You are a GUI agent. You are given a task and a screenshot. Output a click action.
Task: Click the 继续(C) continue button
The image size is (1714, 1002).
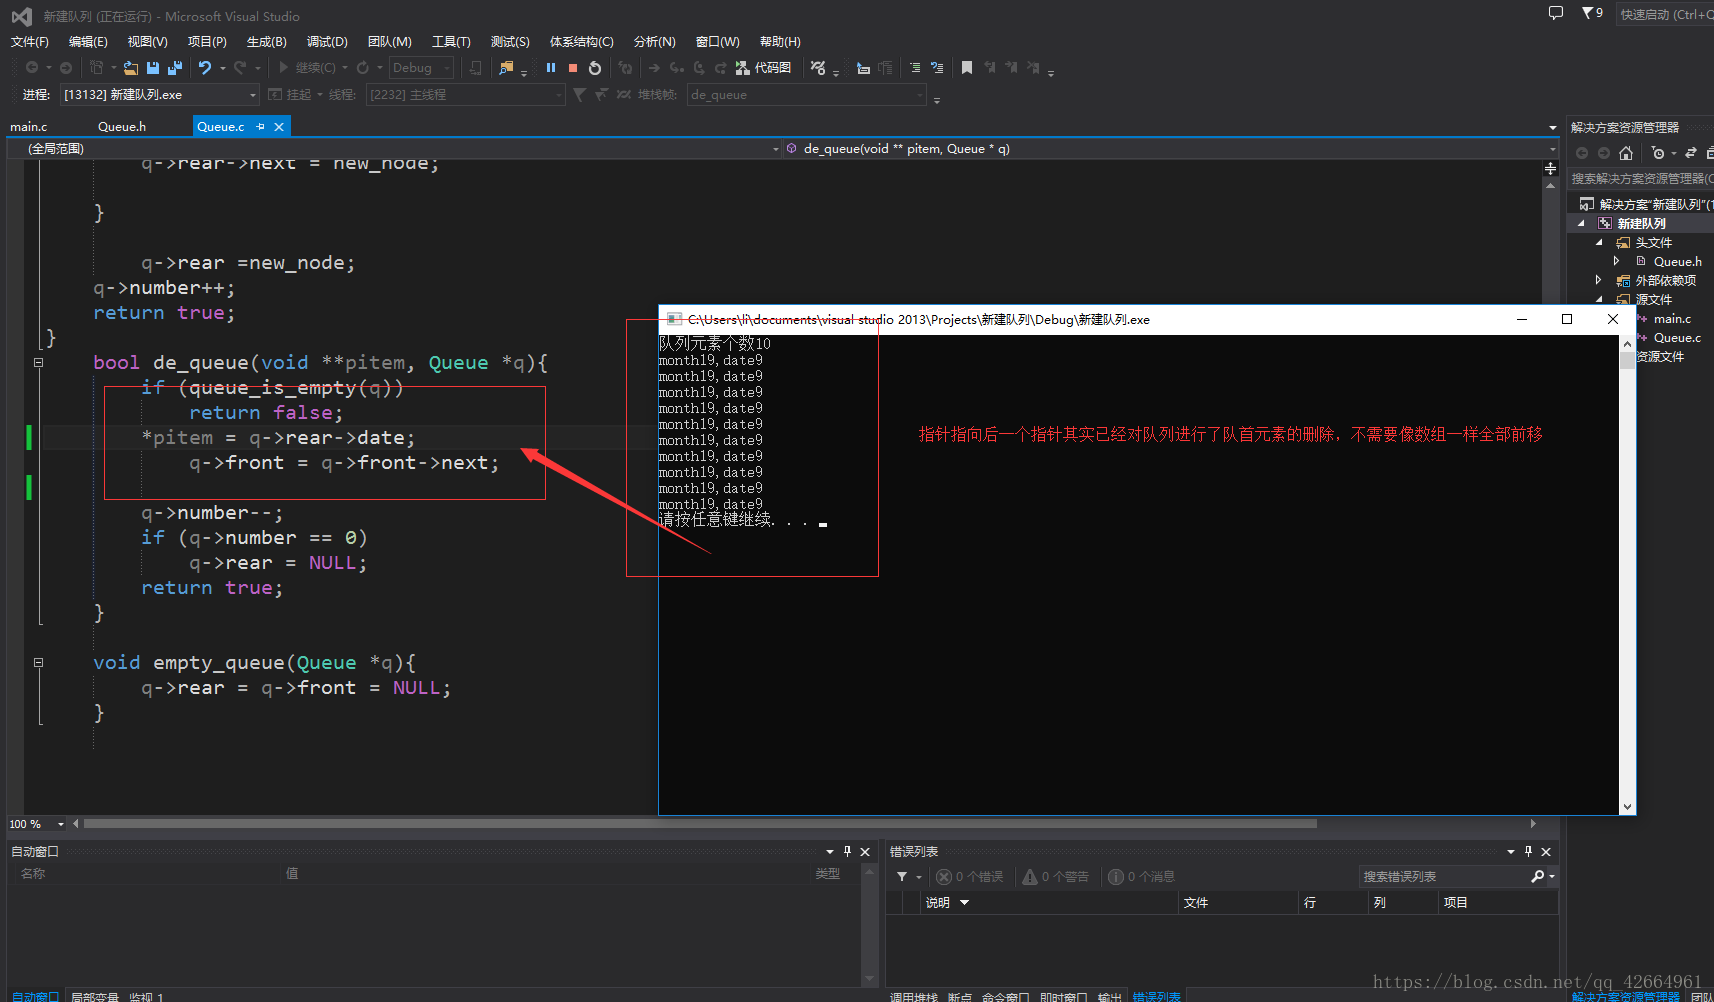click(308, 68)
